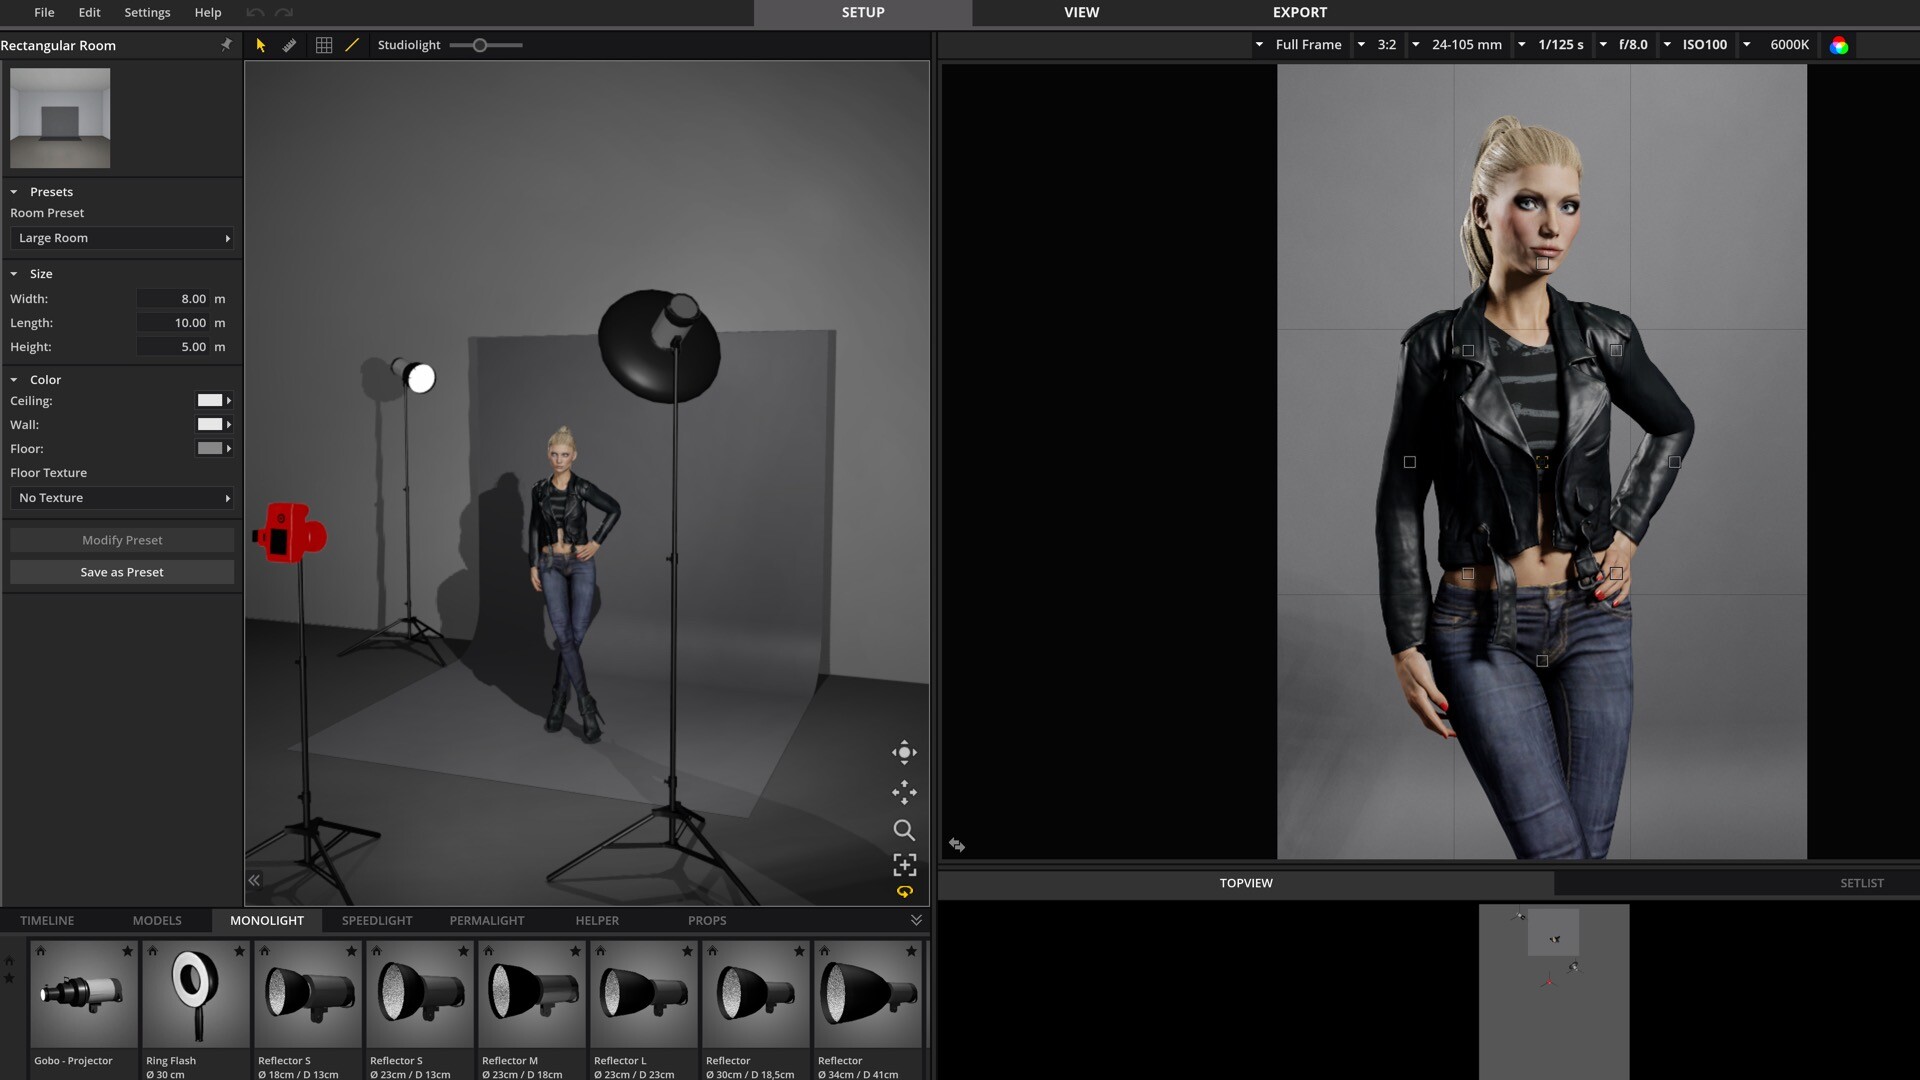Collapse the Size section
Image resolution: width=1920 pixels, height=1080 pixels.
[x=14, y=274]
